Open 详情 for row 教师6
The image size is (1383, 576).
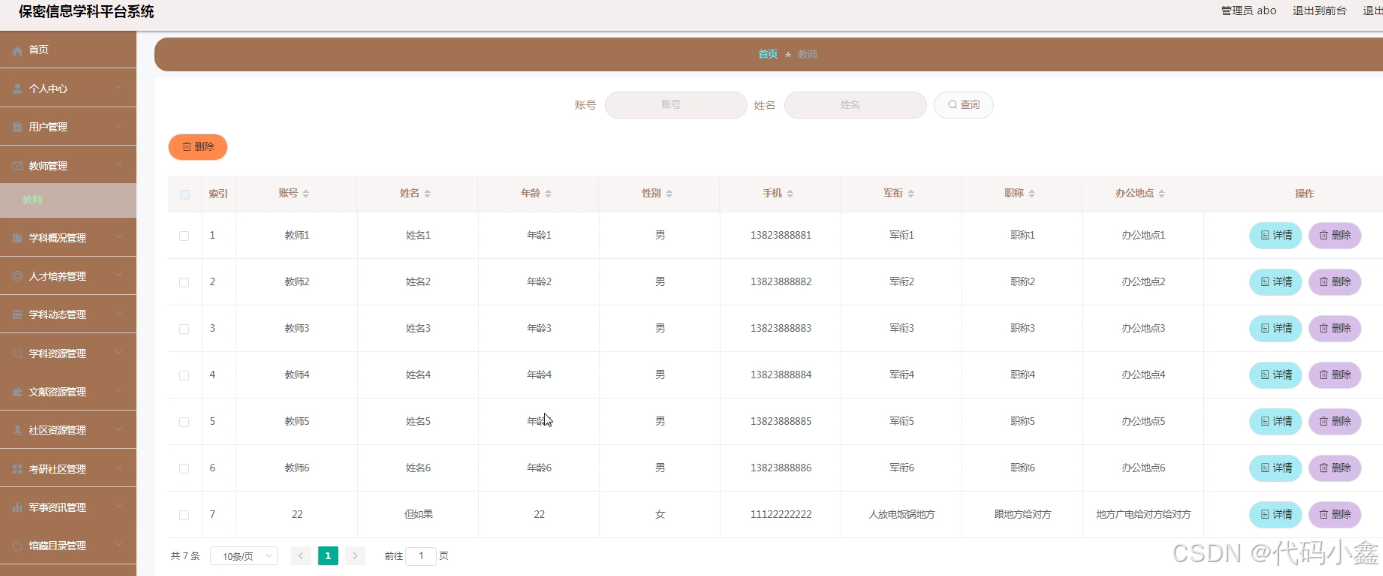click(1275, 468)
